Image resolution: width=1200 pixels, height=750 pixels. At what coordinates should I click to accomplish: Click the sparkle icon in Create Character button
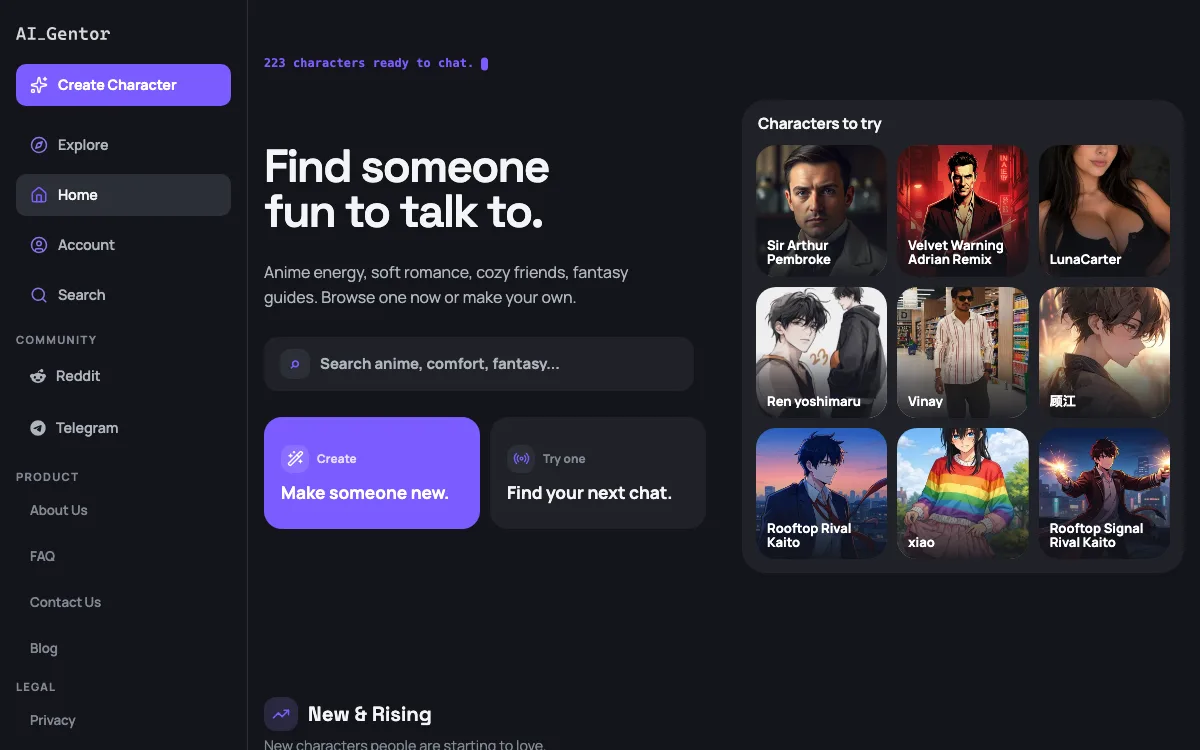point(39,85)
